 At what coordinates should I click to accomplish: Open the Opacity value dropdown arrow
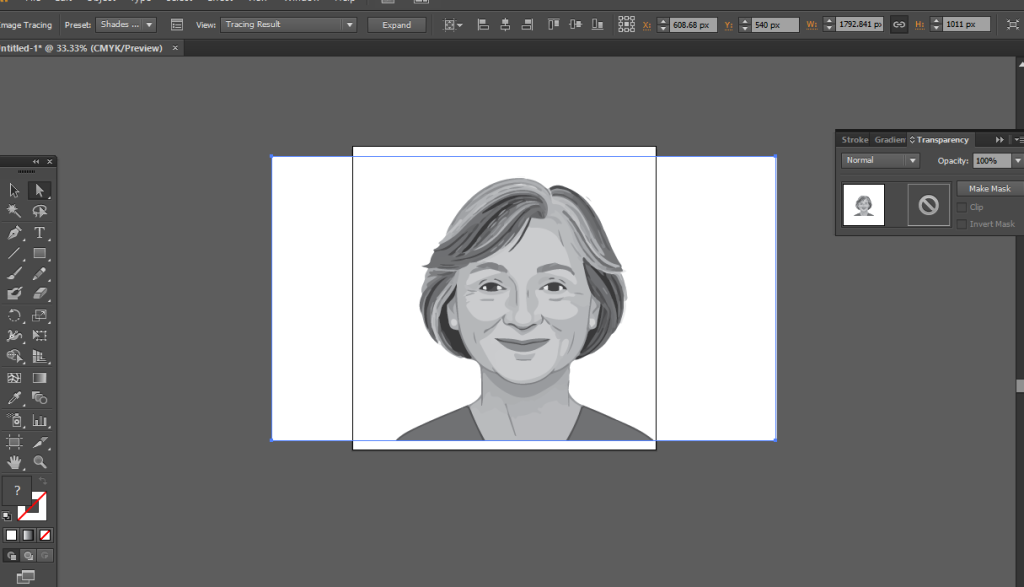(x=1017, y=161)
